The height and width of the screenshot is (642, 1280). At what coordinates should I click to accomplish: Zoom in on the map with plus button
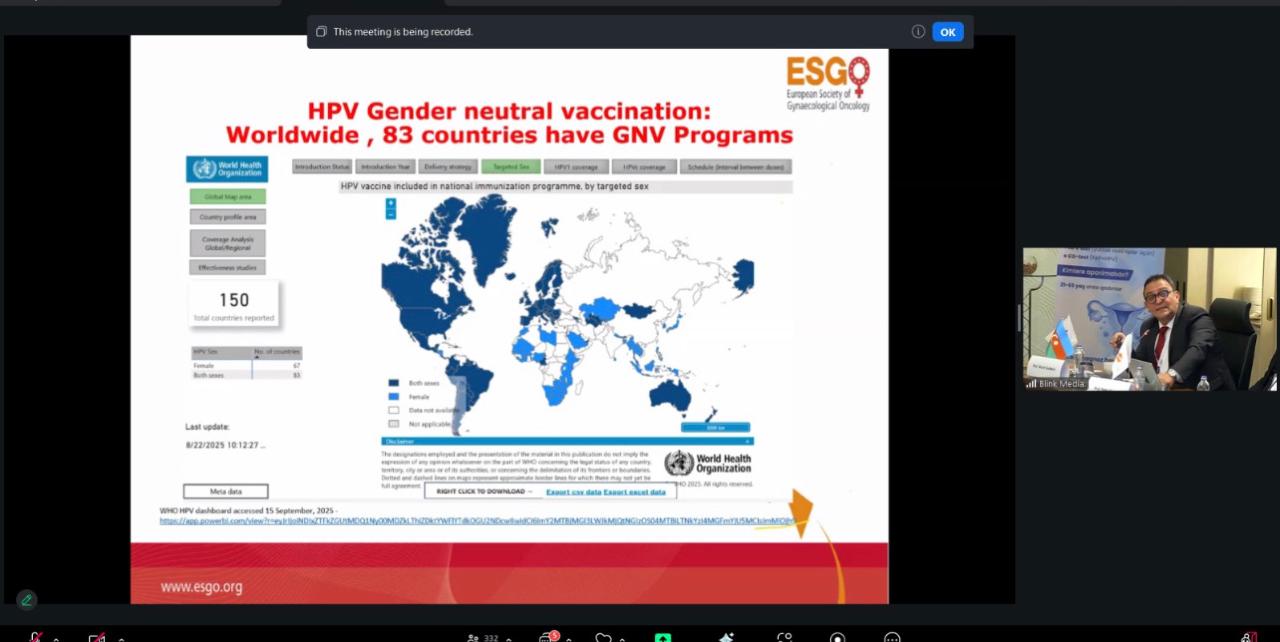click(391, 203)
